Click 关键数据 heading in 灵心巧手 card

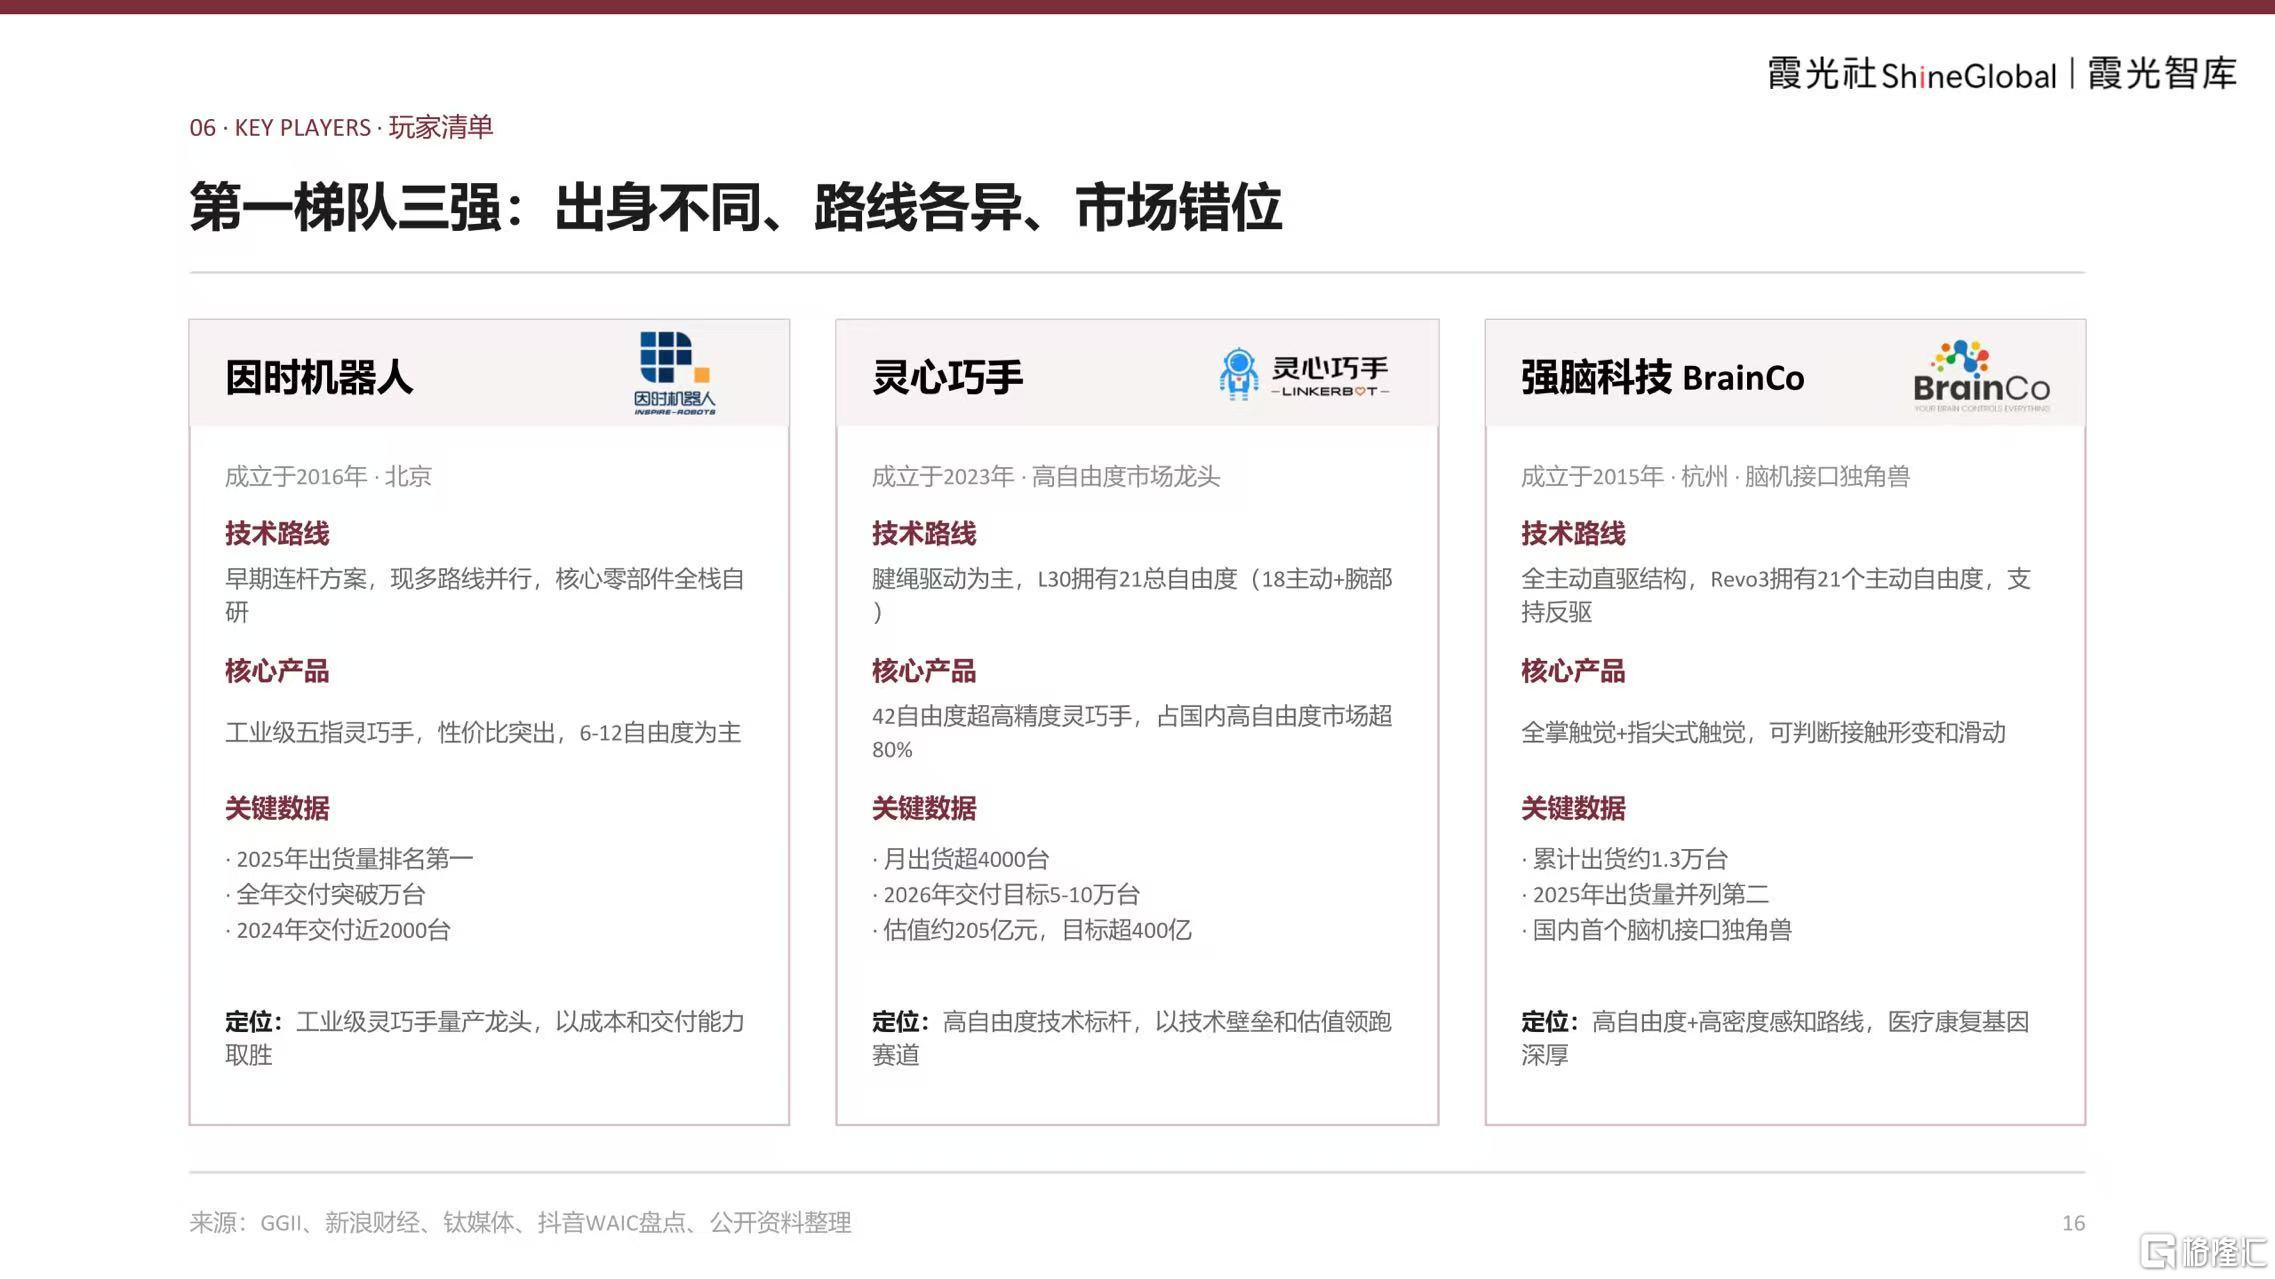click(924, 808)
